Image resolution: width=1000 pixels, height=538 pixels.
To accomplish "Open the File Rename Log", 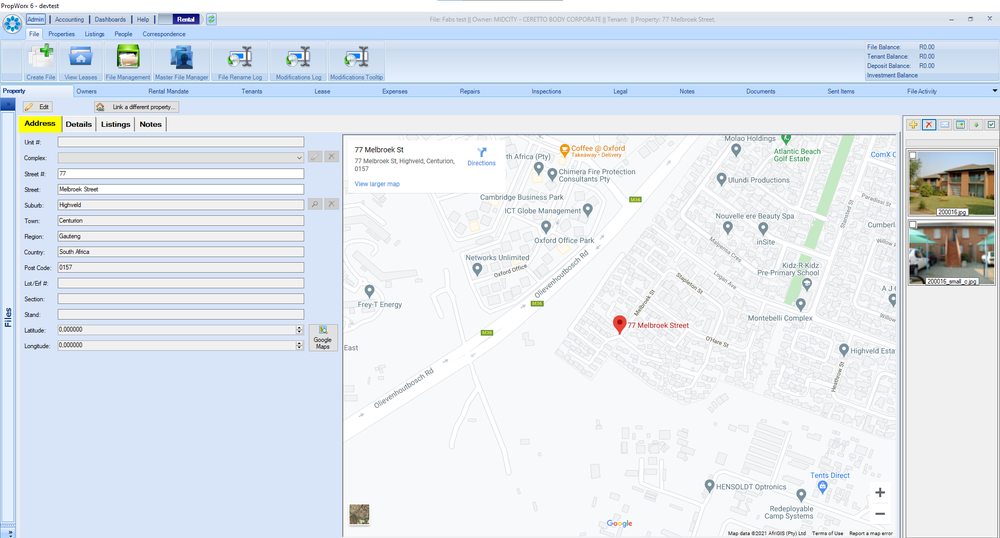I will tap(240, 62).
